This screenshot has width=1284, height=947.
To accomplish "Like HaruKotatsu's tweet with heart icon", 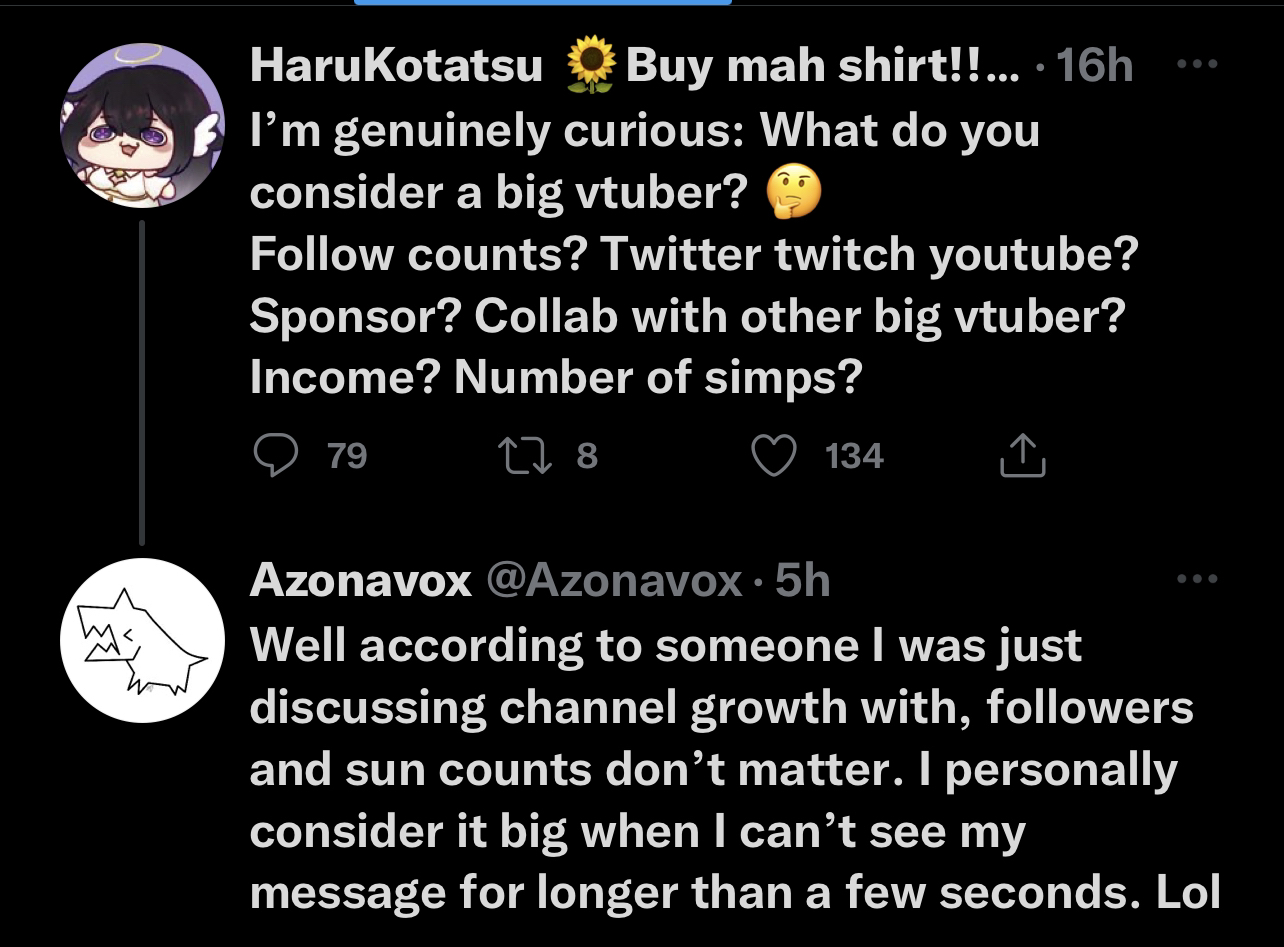I will [772, 456].
